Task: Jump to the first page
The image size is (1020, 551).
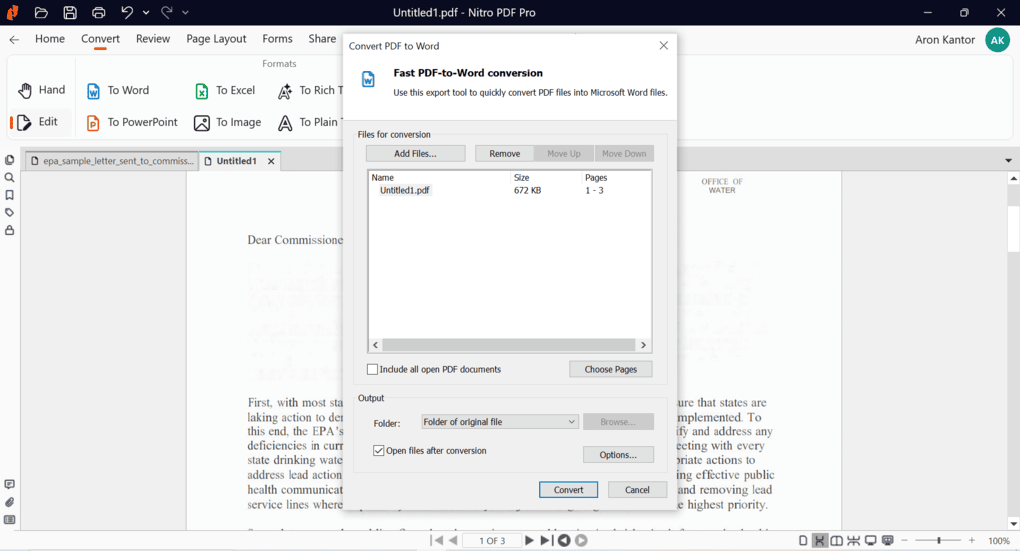Action: tap(437, 541)
